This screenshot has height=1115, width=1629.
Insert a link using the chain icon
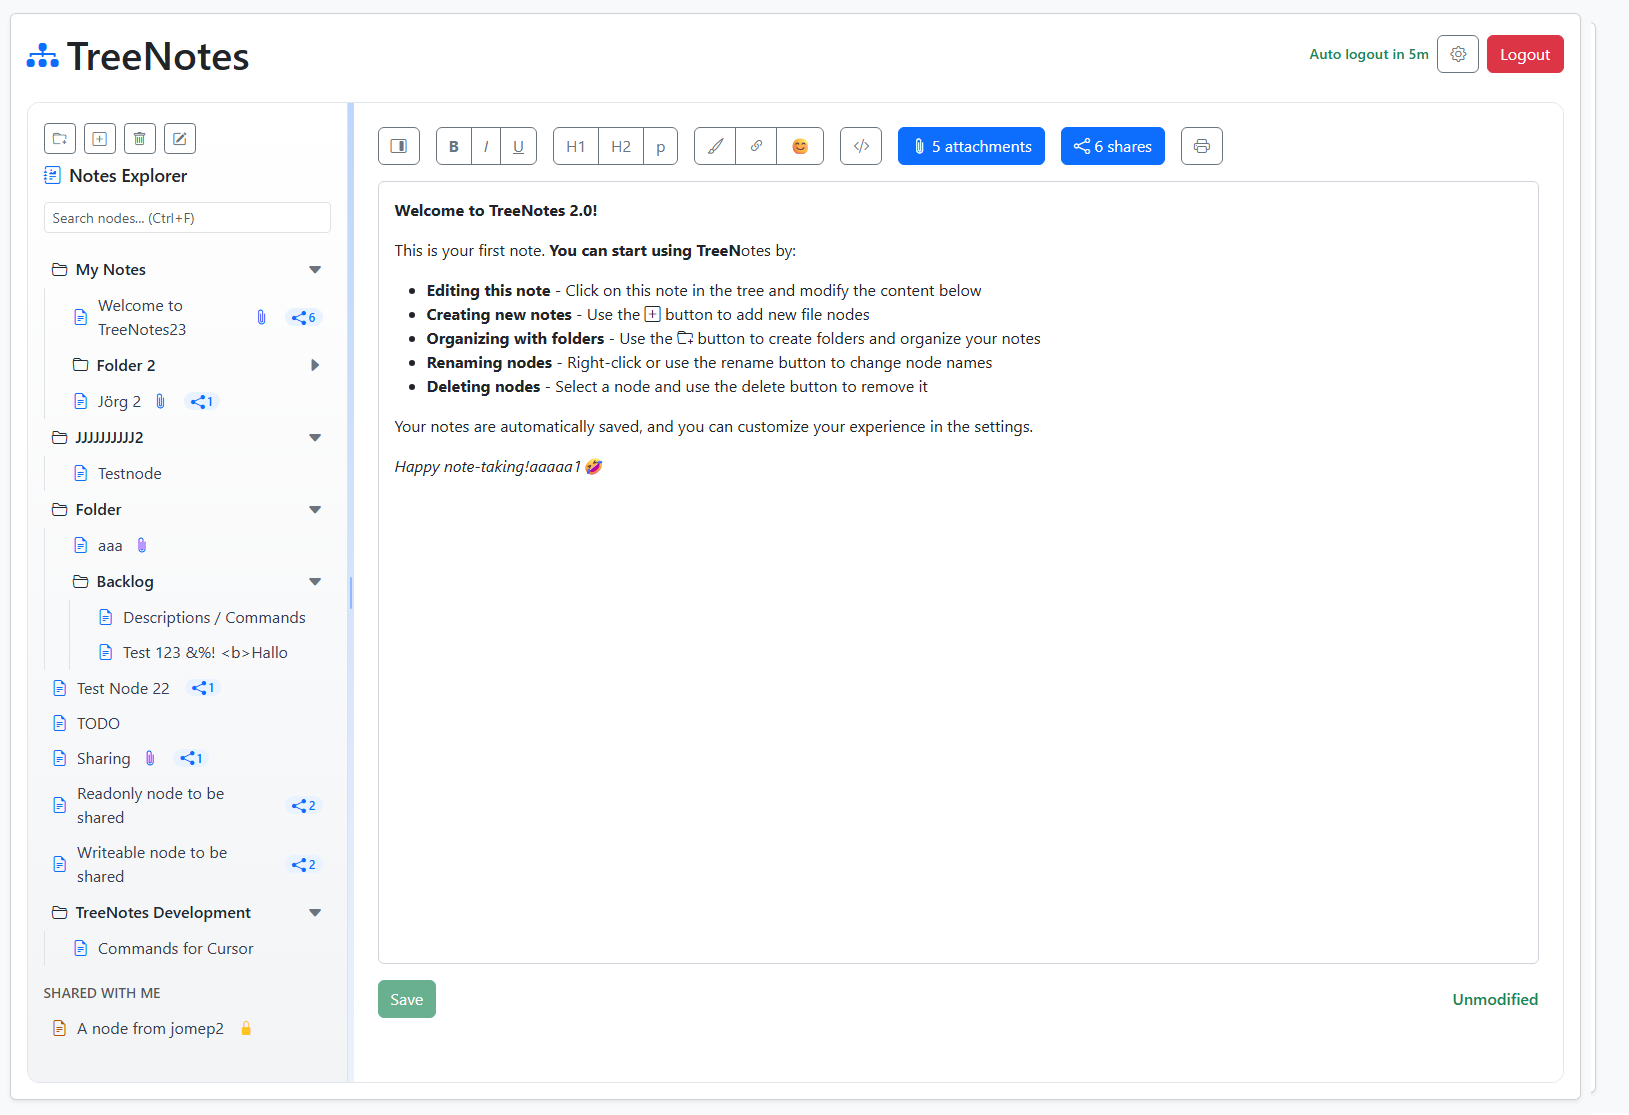[x=756, y=146]
